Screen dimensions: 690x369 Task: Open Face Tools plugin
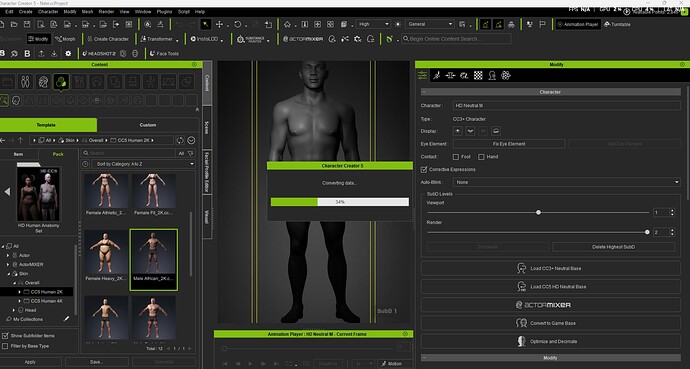[164, 54]
